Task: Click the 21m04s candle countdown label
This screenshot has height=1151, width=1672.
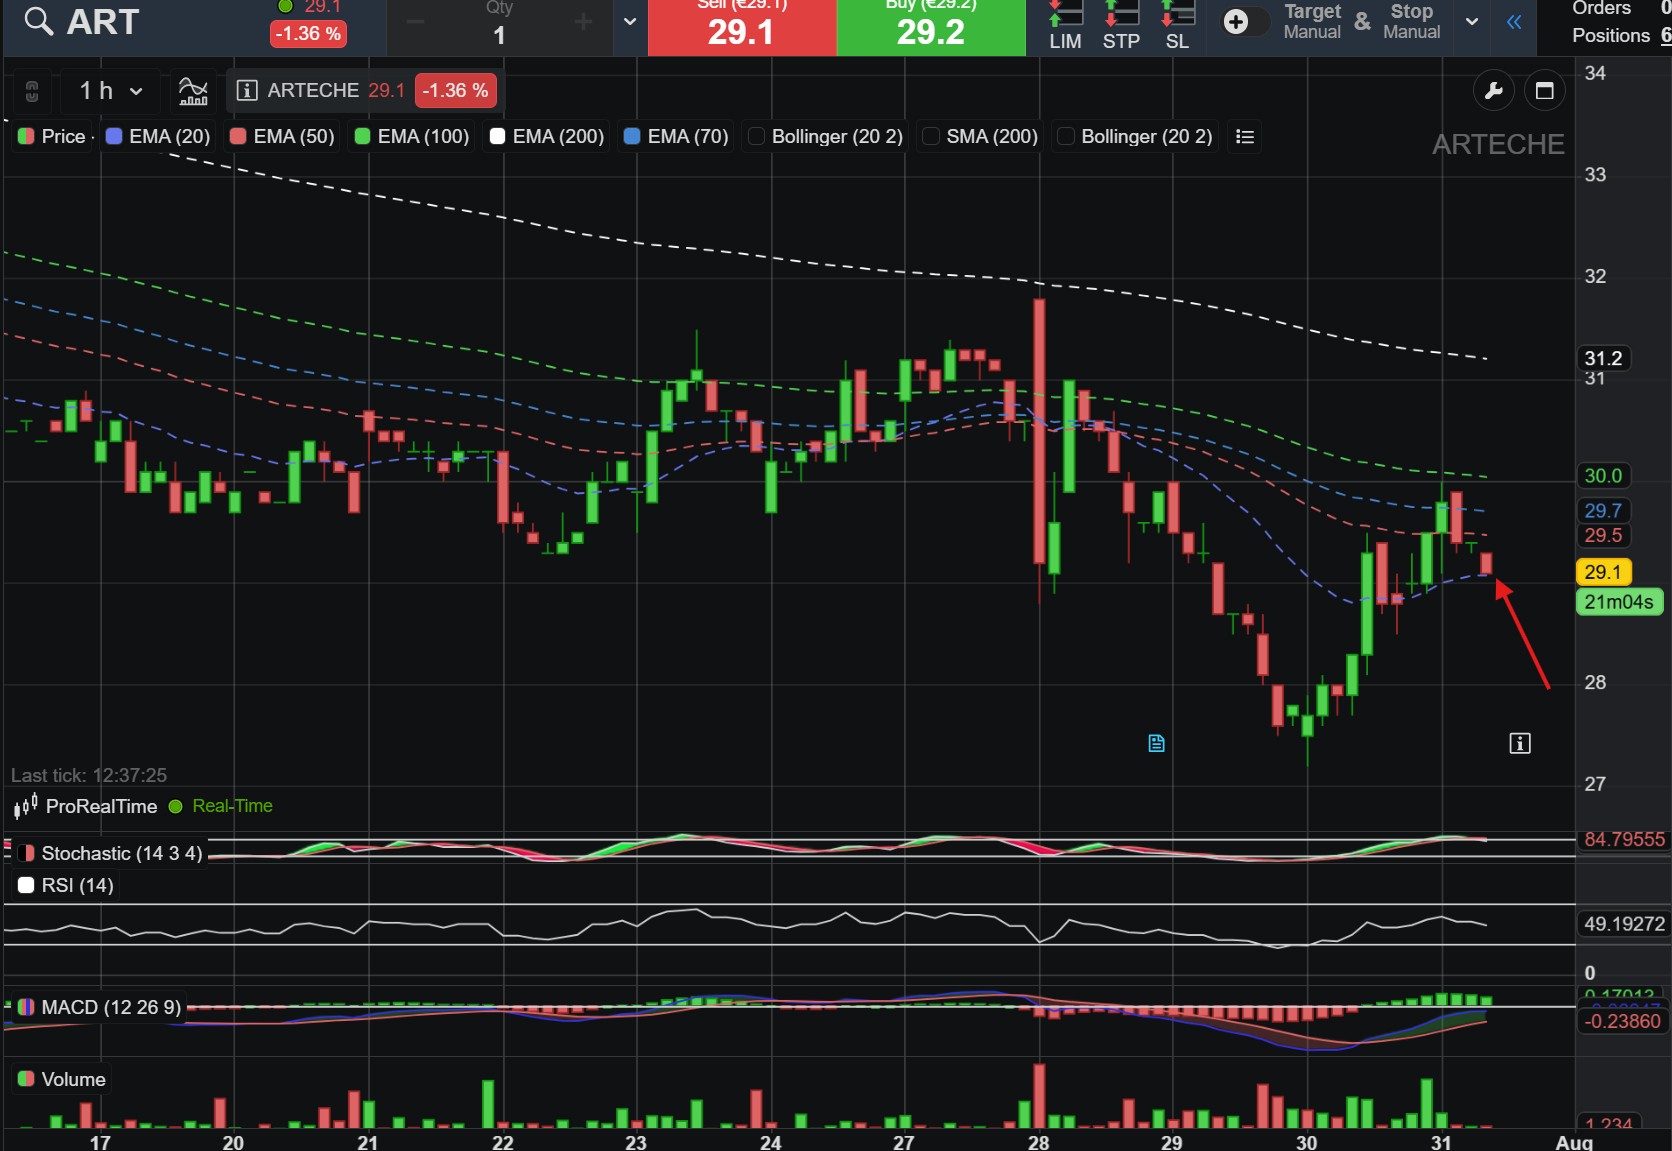Action: [x=1619, y=602]
